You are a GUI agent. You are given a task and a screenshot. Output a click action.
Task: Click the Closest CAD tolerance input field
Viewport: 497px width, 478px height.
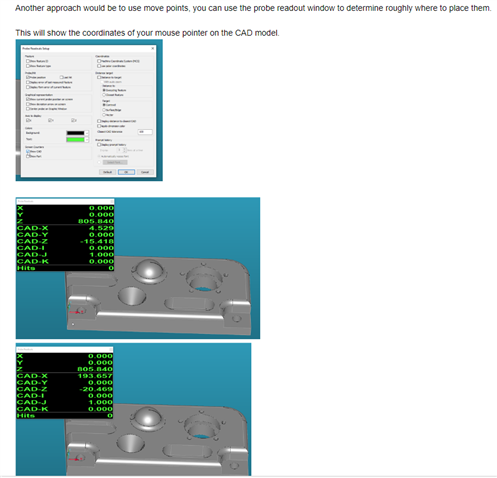[145, 132]
